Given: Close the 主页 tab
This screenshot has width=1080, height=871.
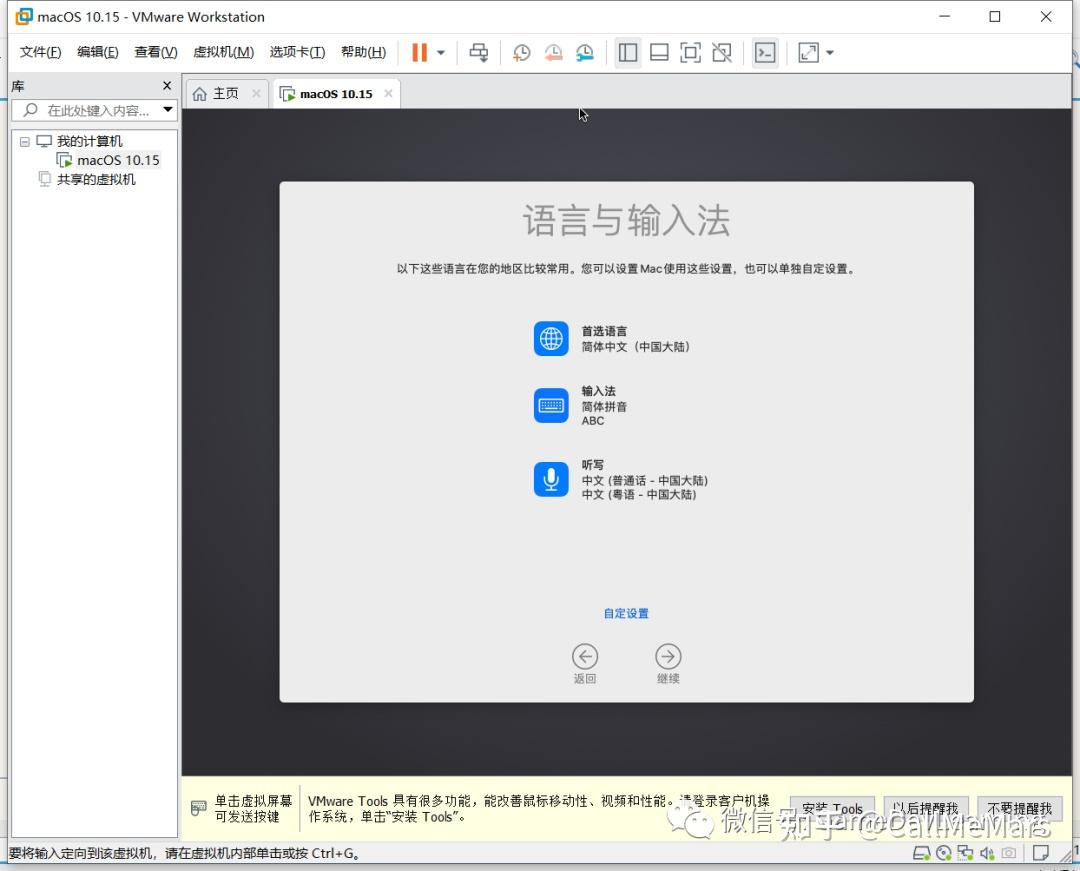Looking at the screenshot, I should 256,94.
